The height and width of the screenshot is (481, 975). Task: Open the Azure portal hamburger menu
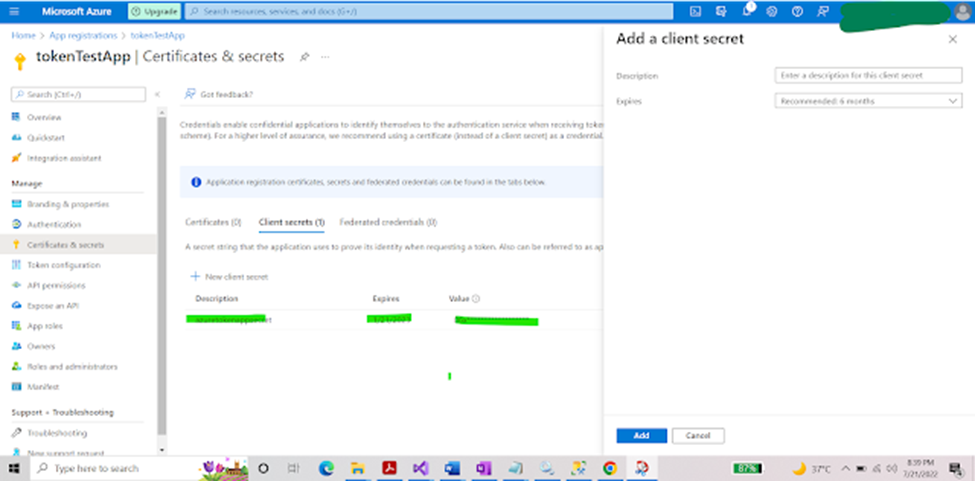15,11
